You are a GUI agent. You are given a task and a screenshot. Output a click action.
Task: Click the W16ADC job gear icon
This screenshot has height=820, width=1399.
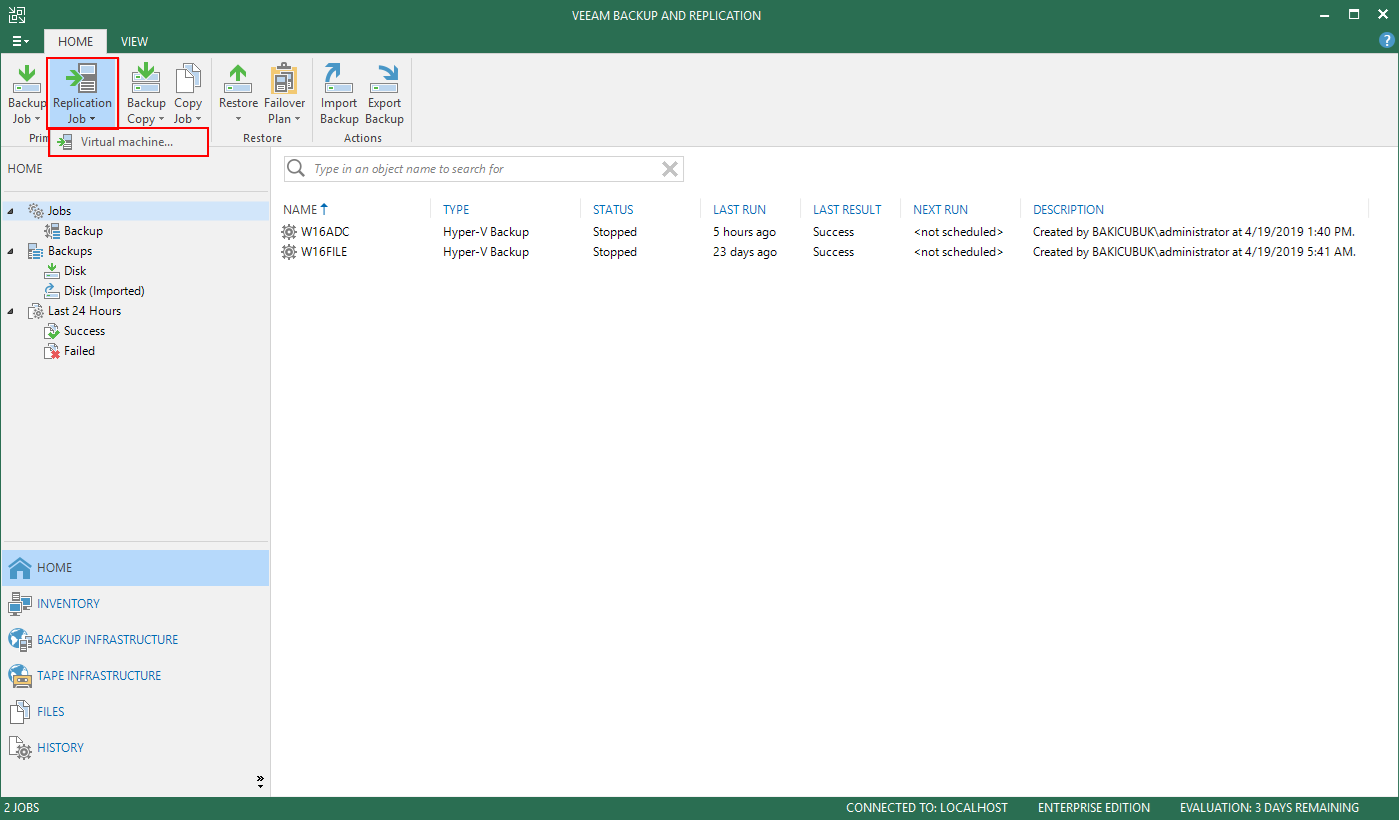289,232
